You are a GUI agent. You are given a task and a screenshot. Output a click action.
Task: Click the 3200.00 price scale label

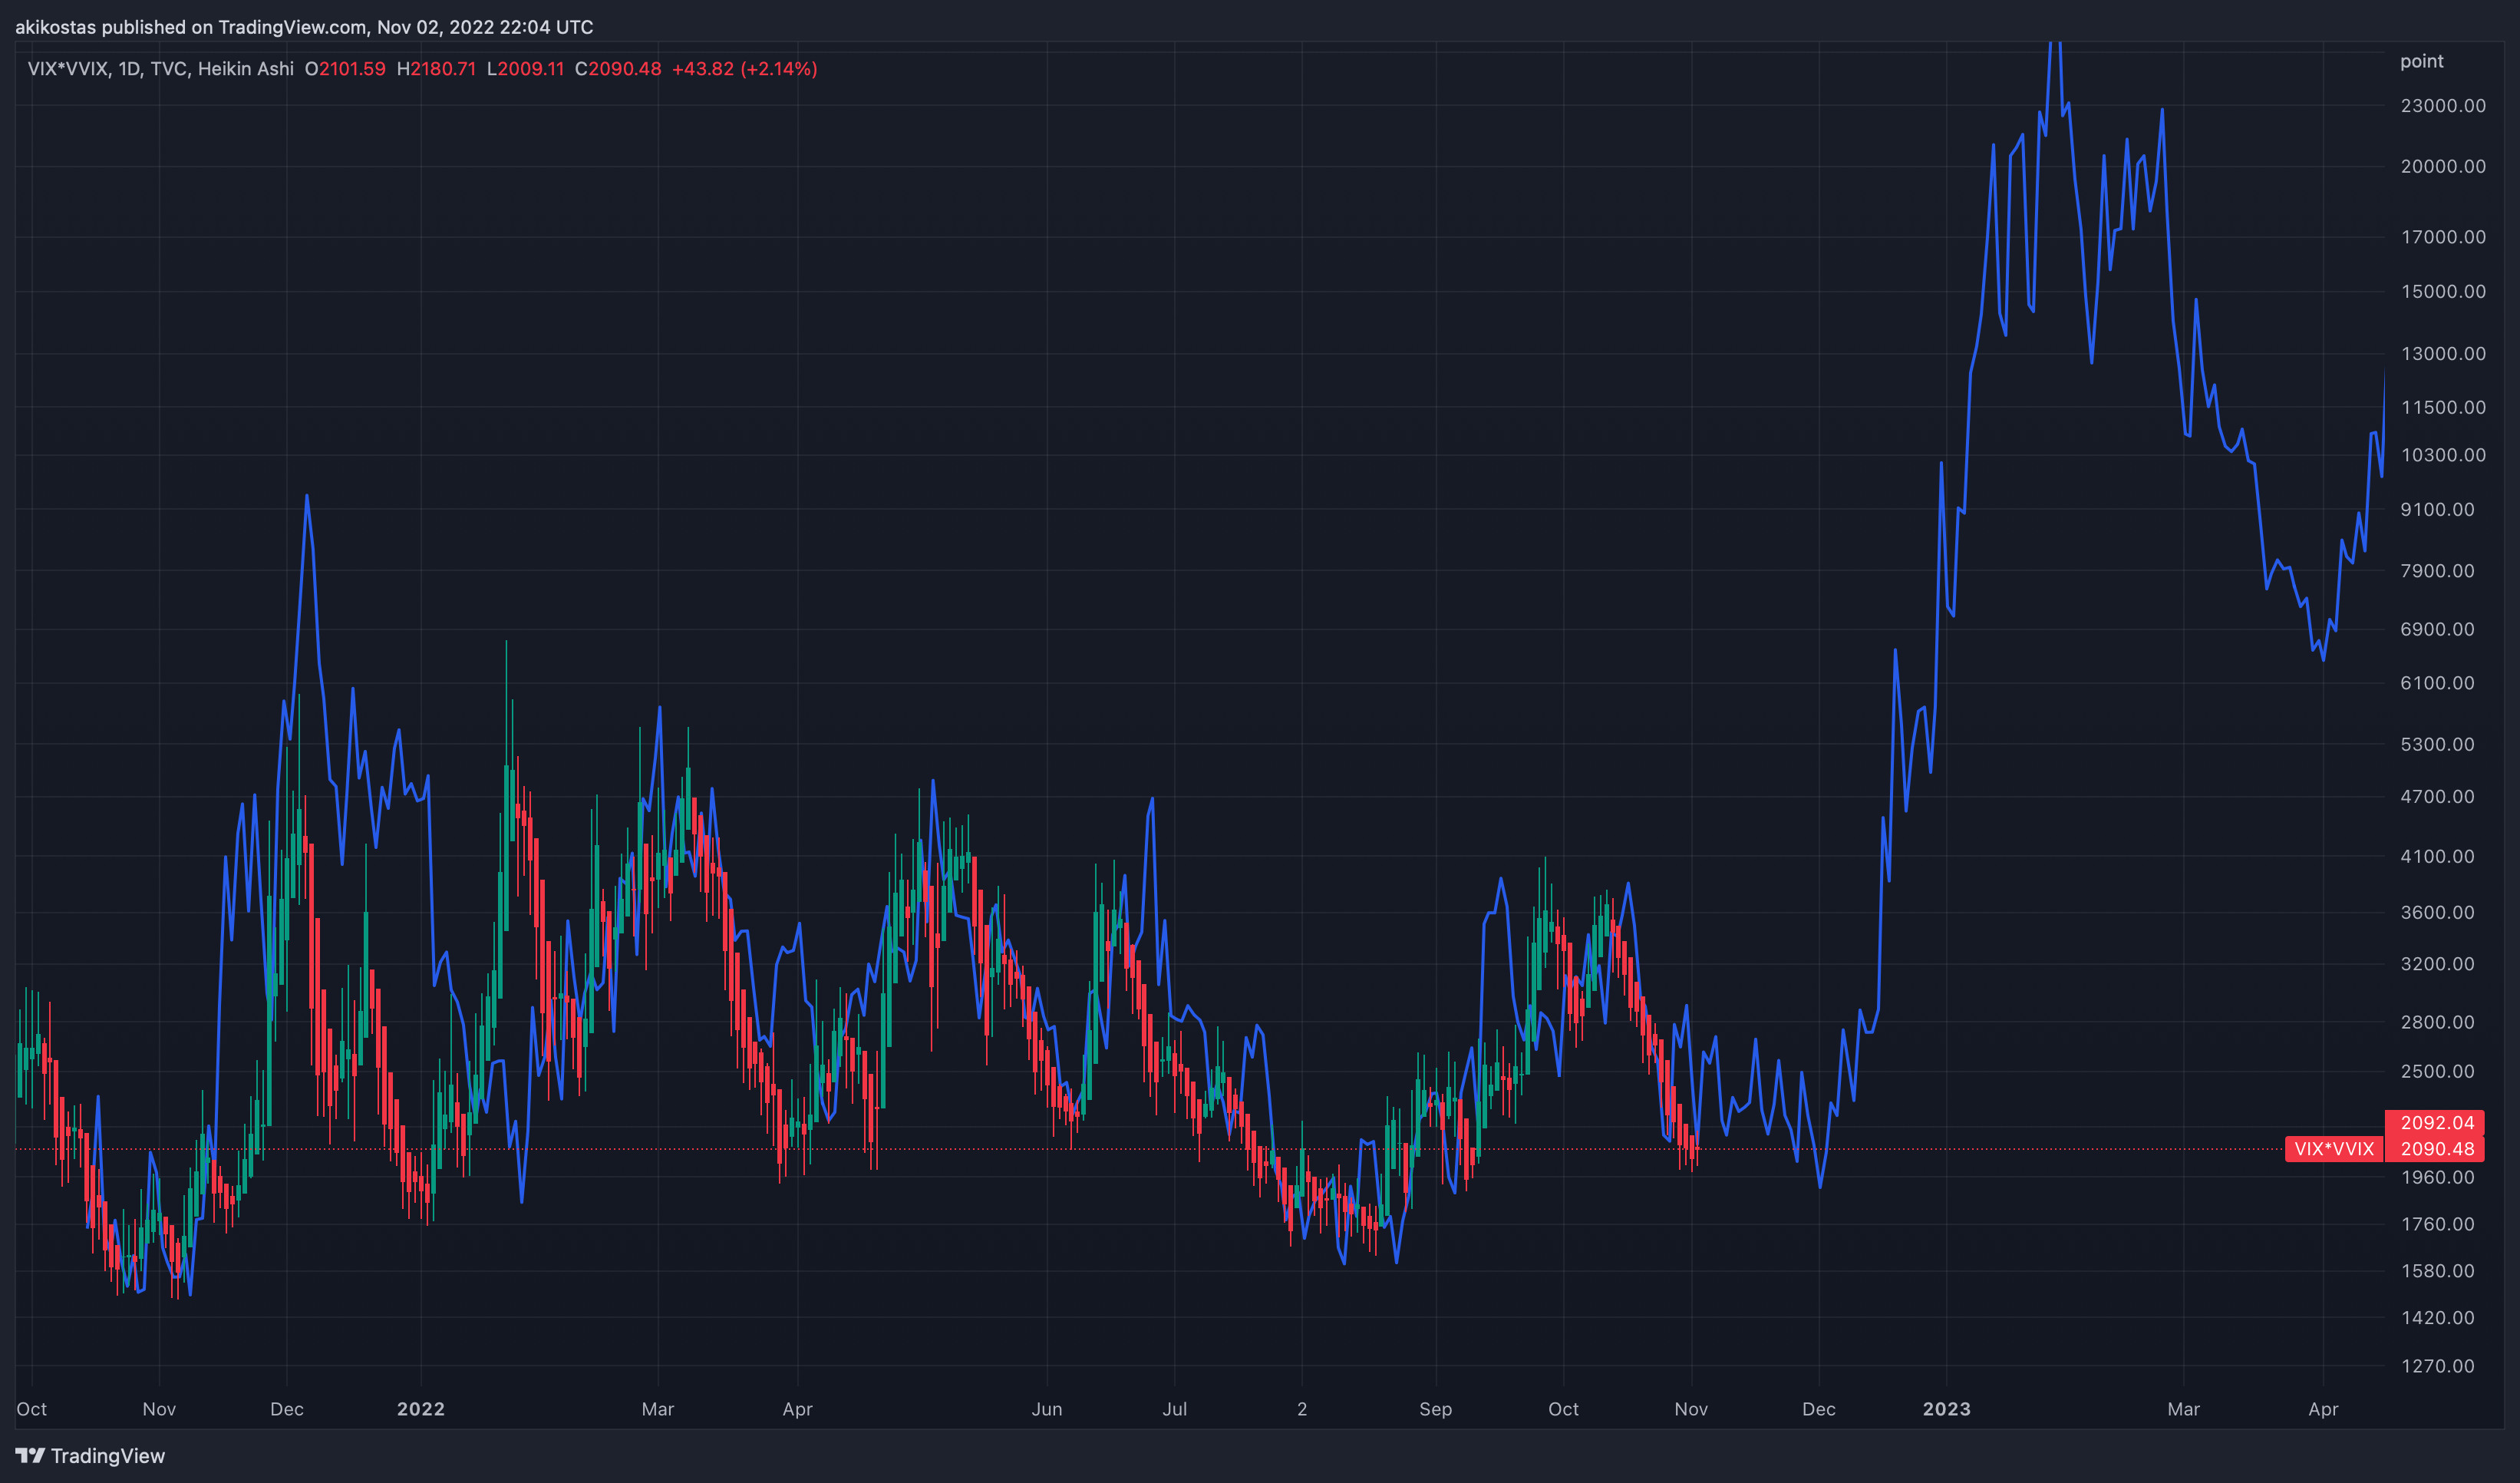pos(2437,964)
